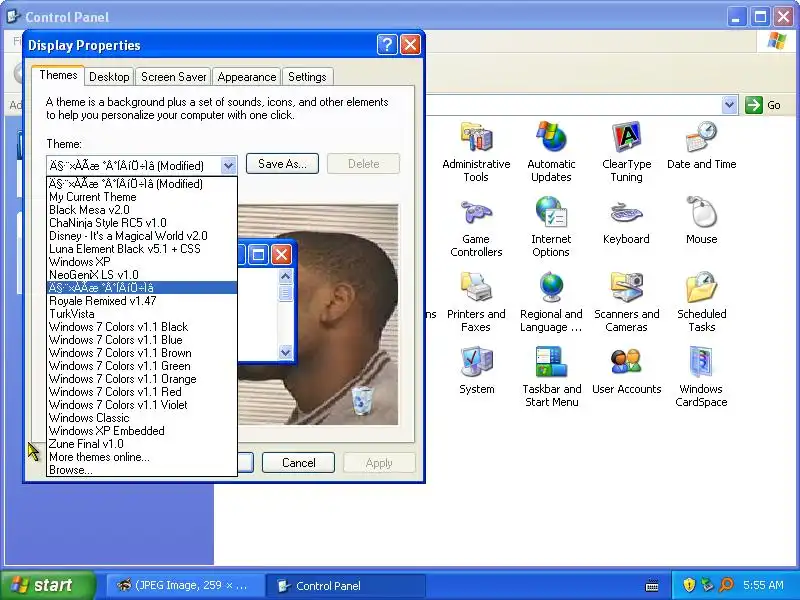Screen dimensions: 800x600
Task: Switch to the Settings tab
Action: pos(307,77)
